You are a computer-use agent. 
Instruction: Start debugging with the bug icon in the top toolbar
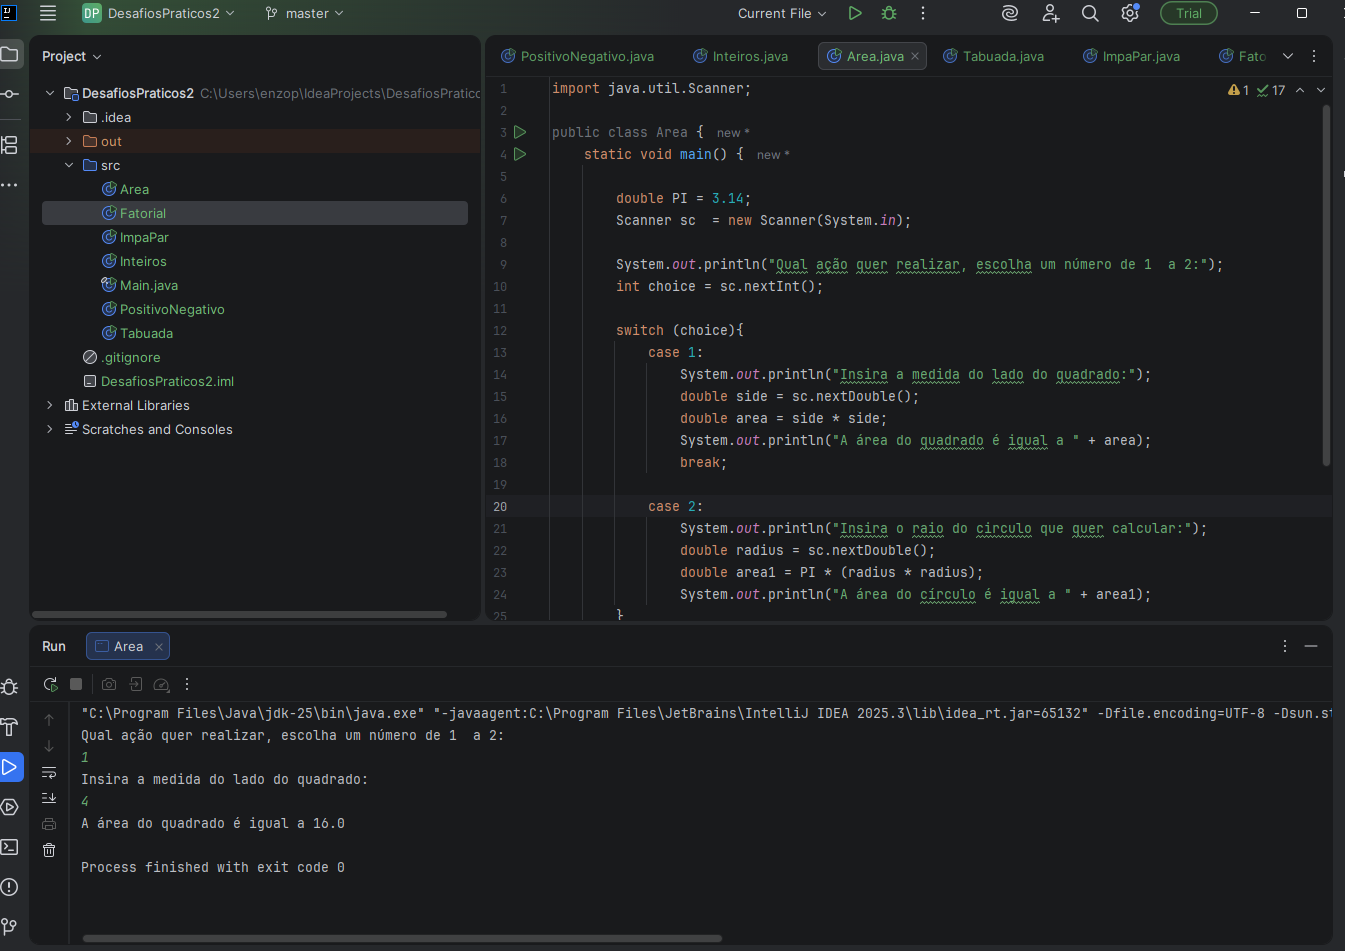(x=889, y=13)
